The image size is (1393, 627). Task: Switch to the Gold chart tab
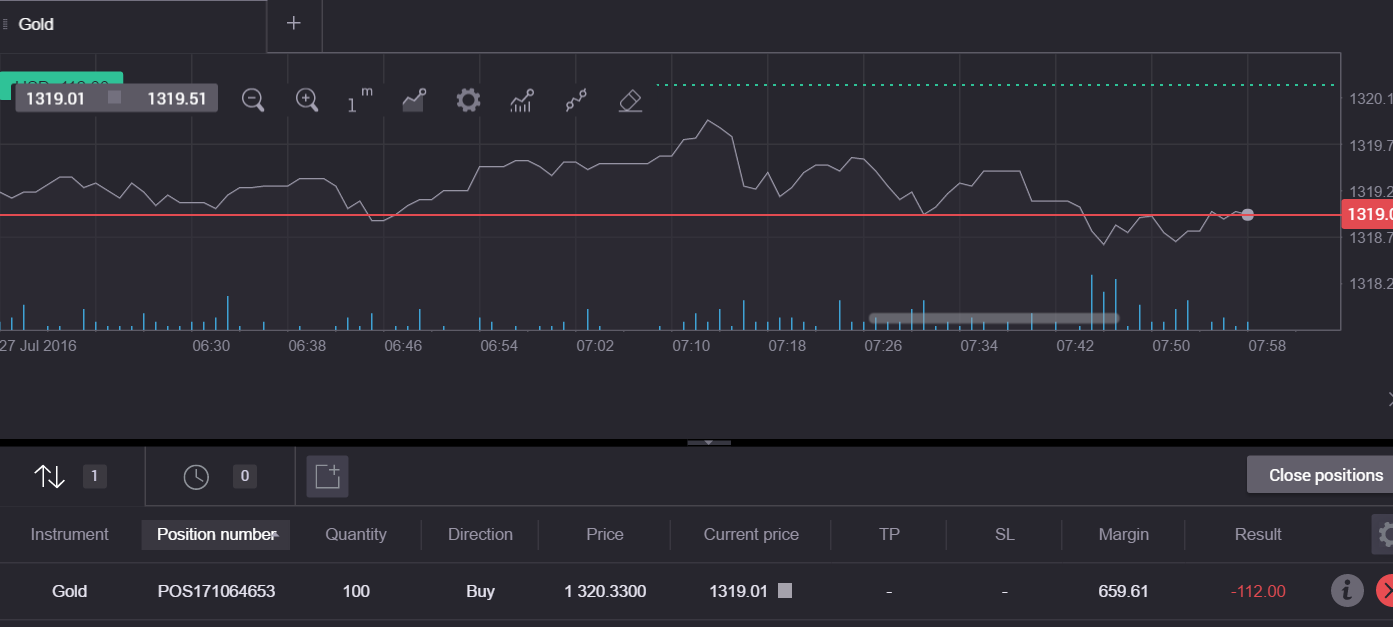[36, 24]
